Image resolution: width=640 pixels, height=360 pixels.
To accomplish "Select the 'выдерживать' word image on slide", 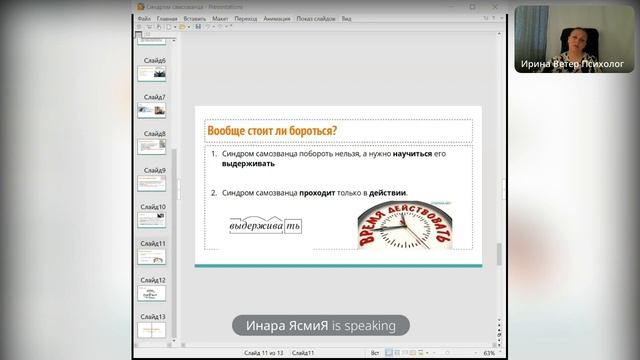I will click(x=265, y=225).
